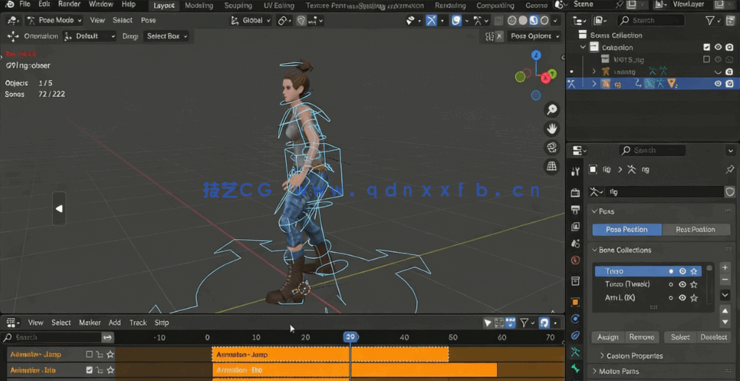Click the Rest Position button
Viewport: 740px width, 381px height.
click(696, 229)
